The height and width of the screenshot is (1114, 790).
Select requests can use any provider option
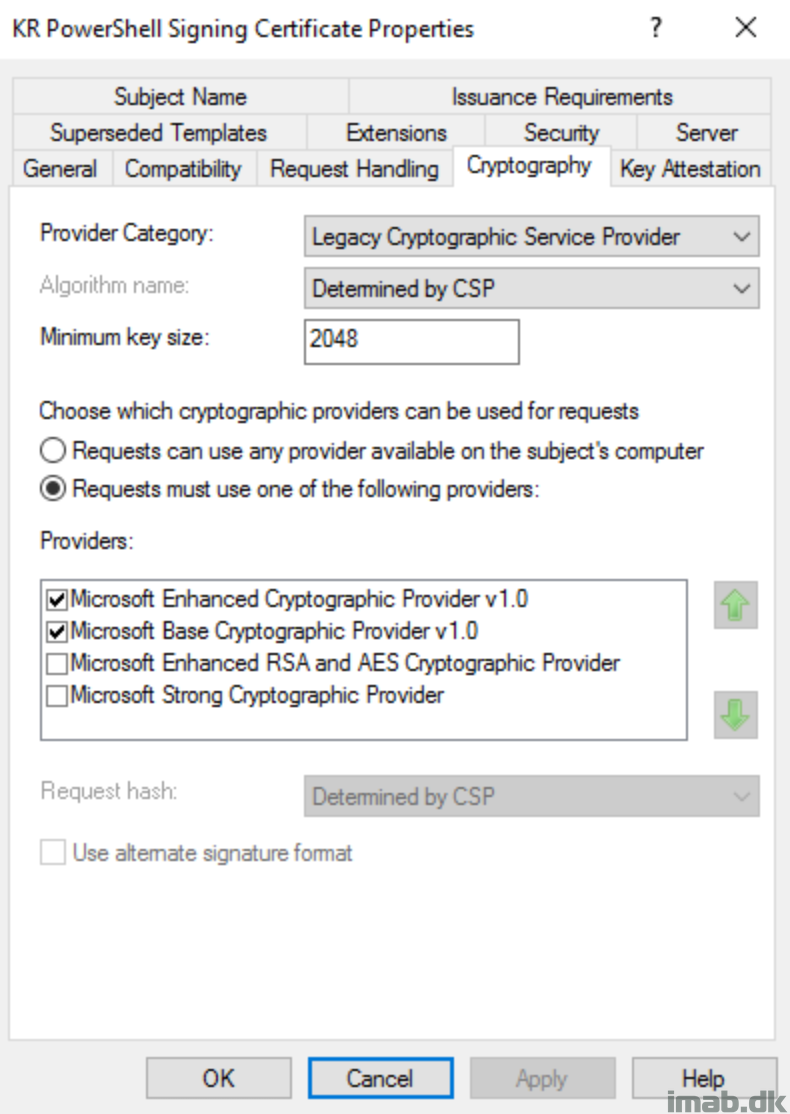(53, 450)
